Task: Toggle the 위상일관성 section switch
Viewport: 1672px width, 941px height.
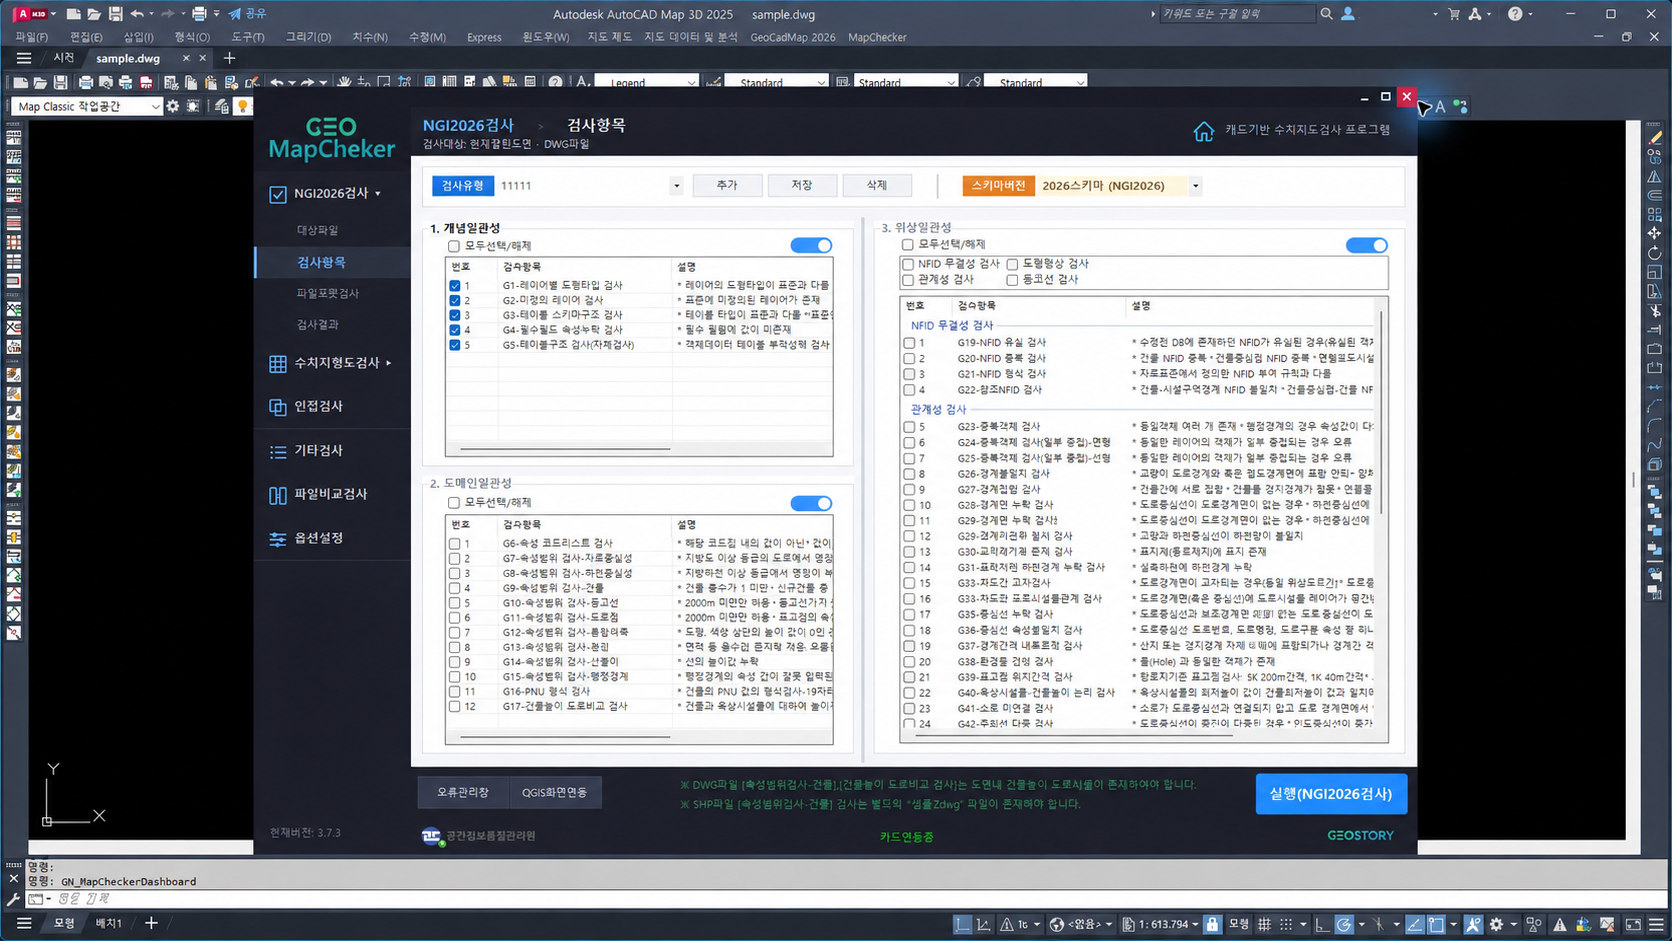Action: click(1366, 245)
